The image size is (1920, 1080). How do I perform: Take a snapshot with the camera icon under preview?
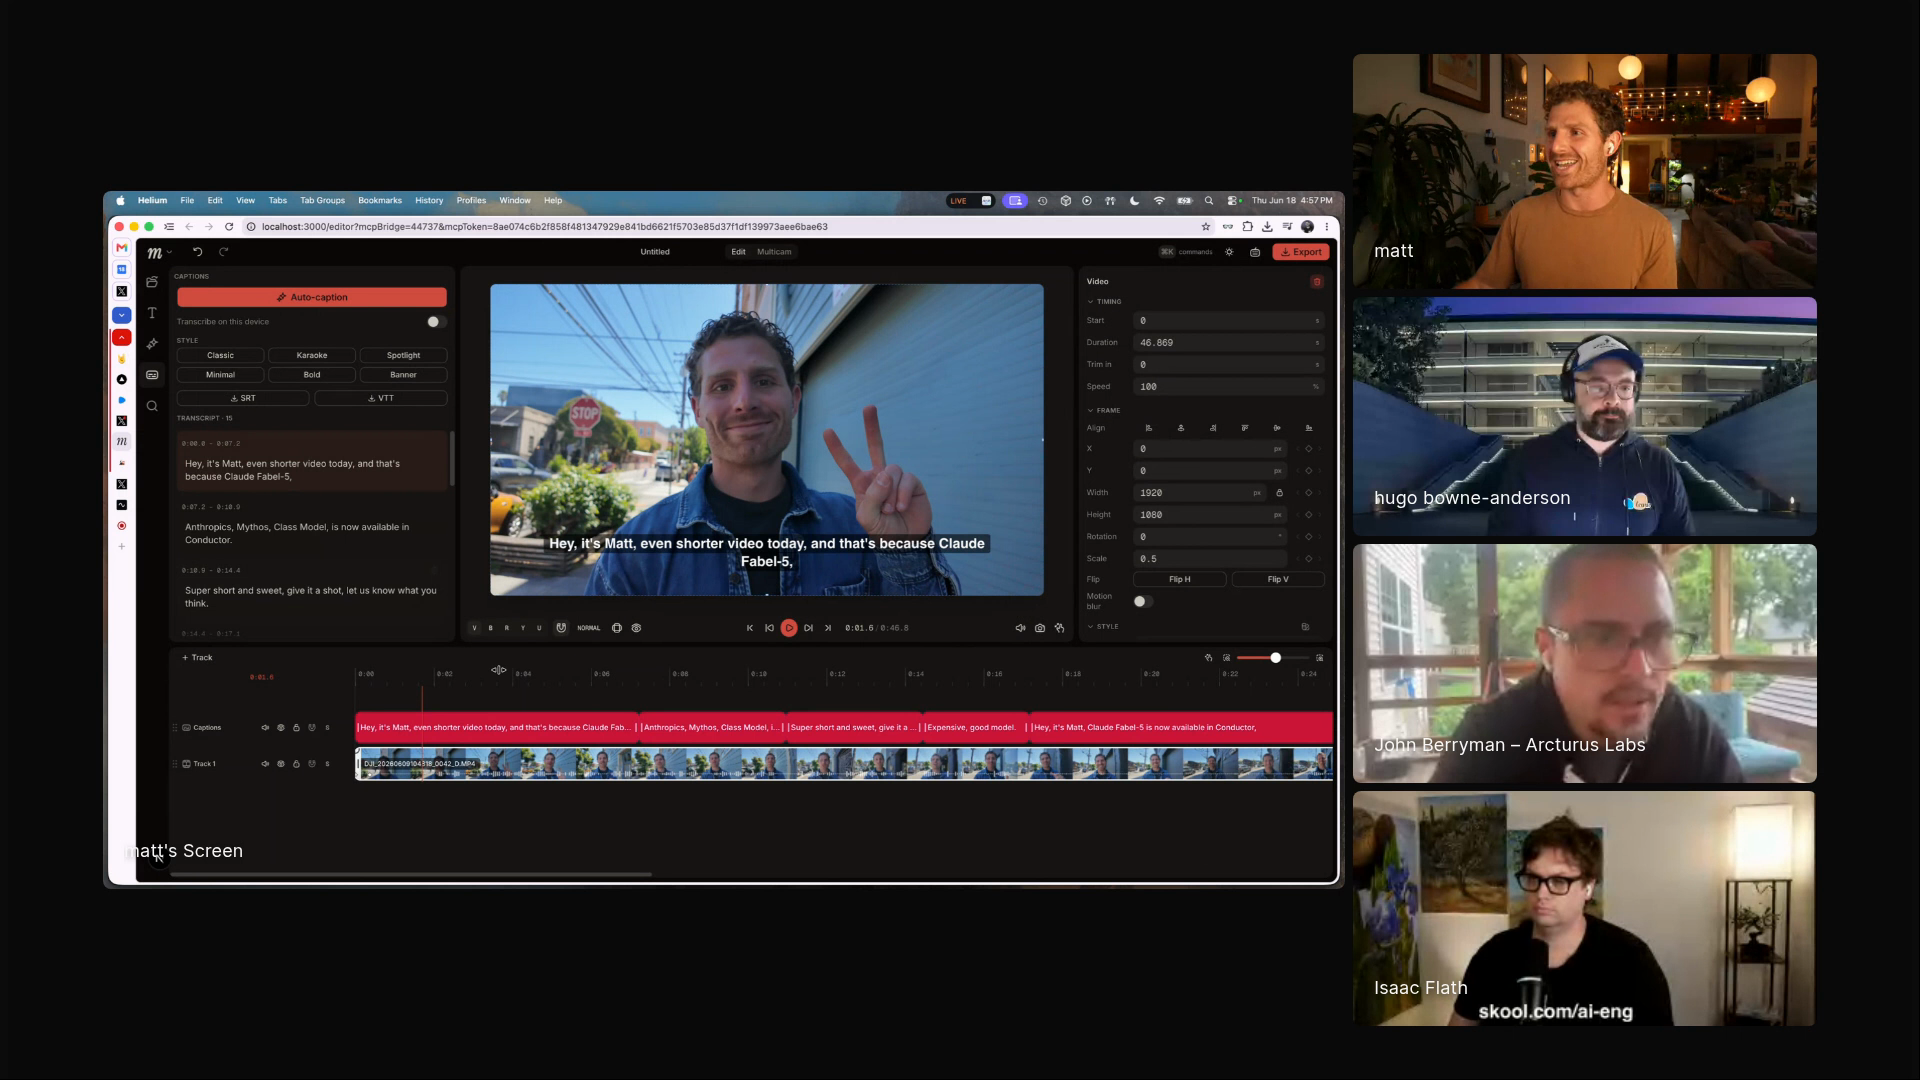pos(1040,628)
